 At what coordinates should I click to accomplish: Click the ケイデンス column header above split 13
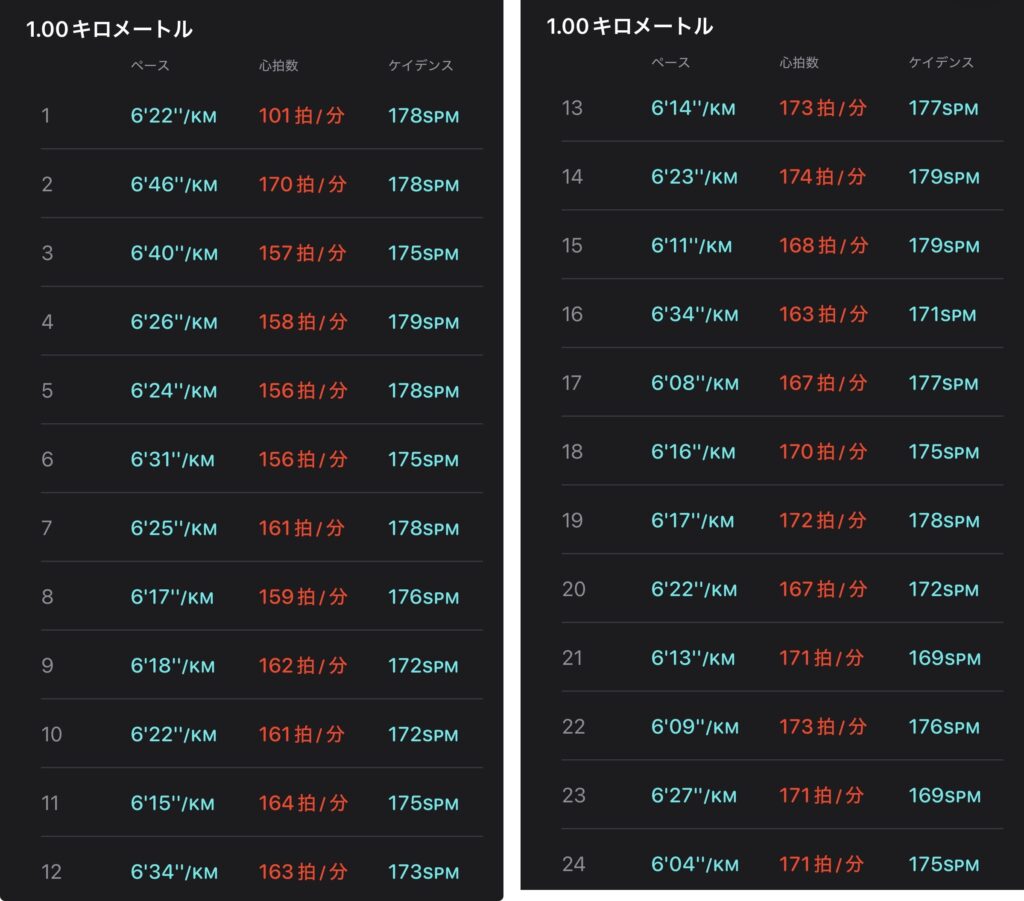[941, 63]
